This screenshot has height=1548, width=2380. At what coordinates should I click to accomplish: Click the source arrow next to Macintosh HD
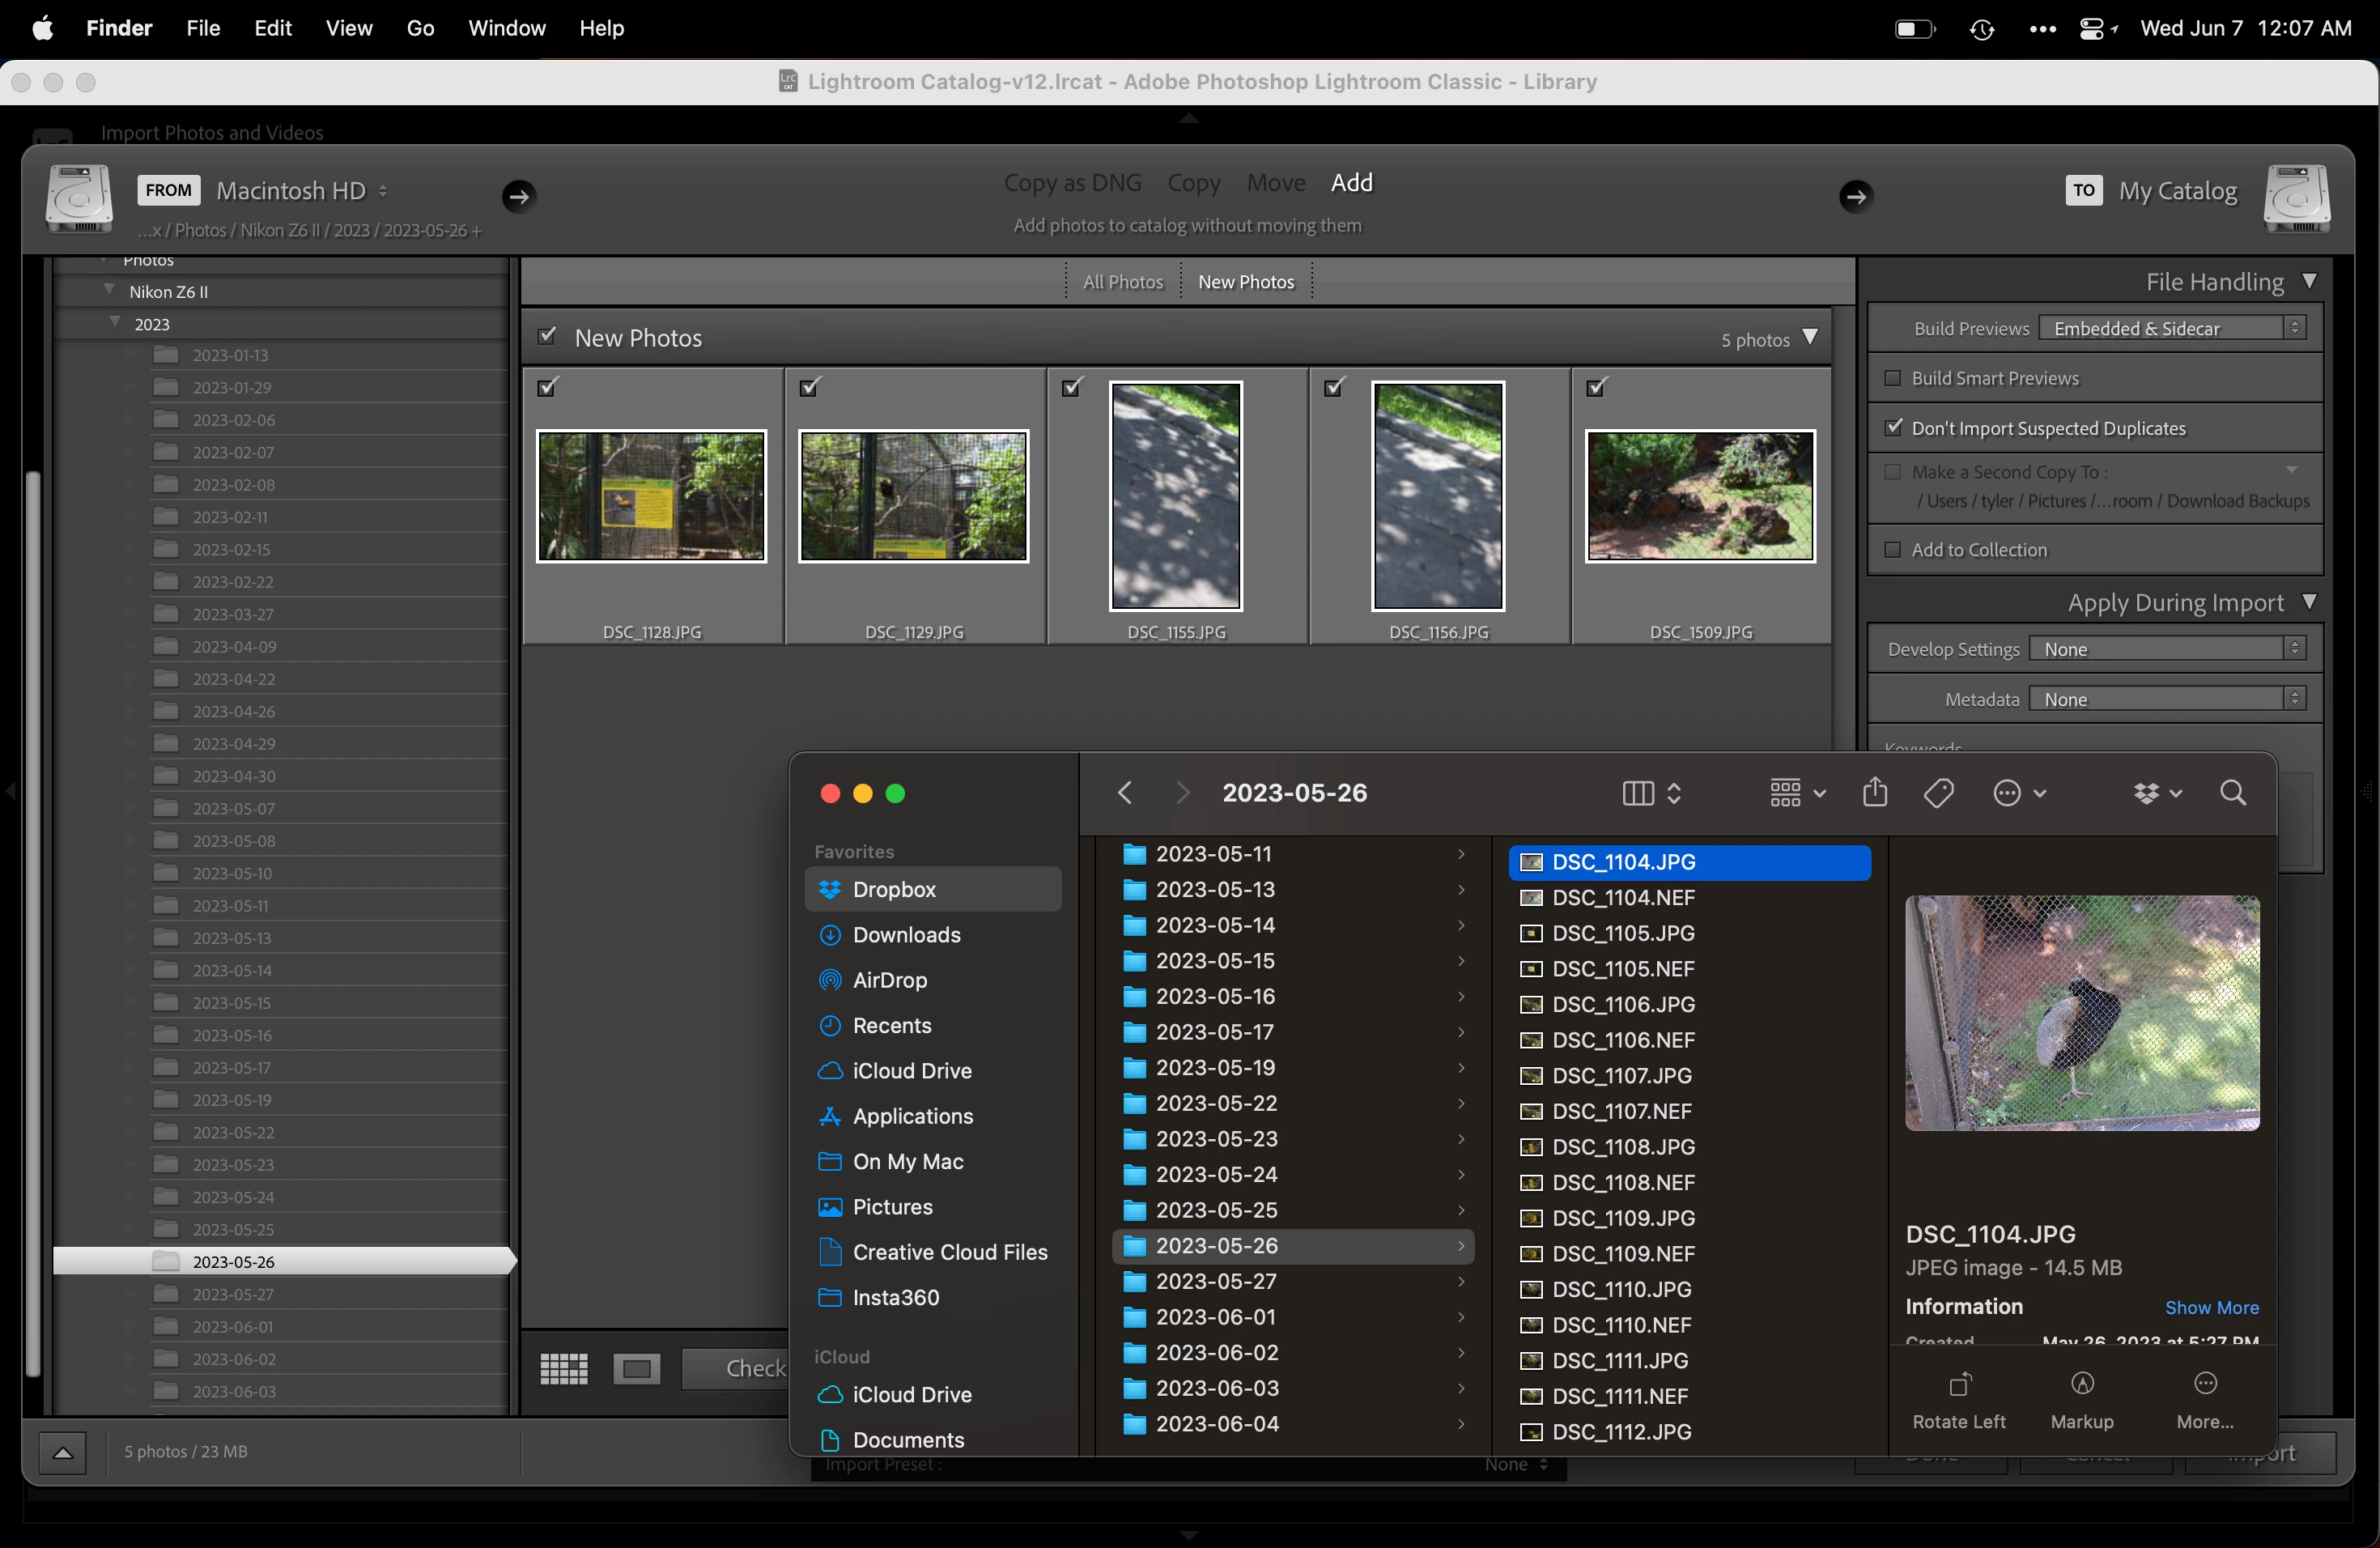(518, 196)
